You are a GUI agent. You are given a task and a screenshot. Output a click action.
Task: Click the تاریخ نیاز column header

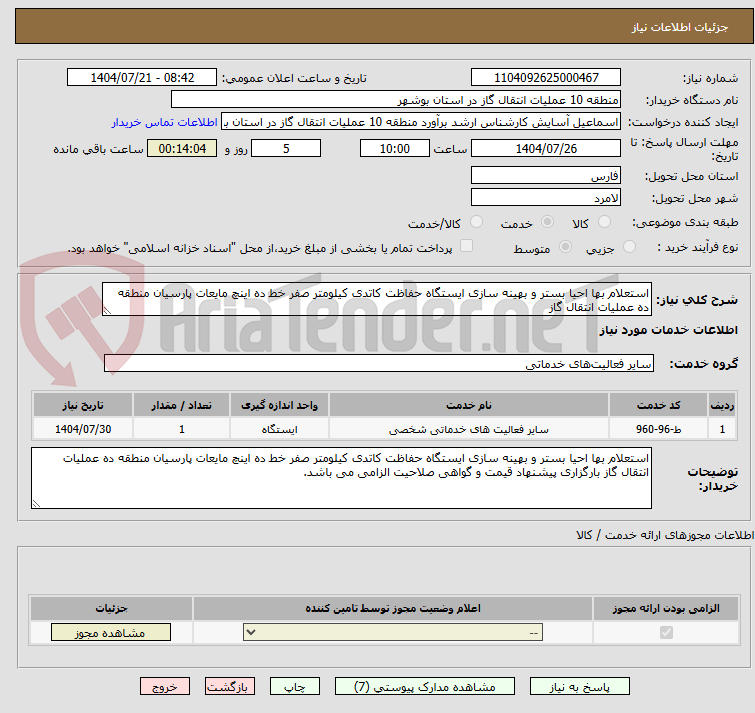click(x=83, y=405)
